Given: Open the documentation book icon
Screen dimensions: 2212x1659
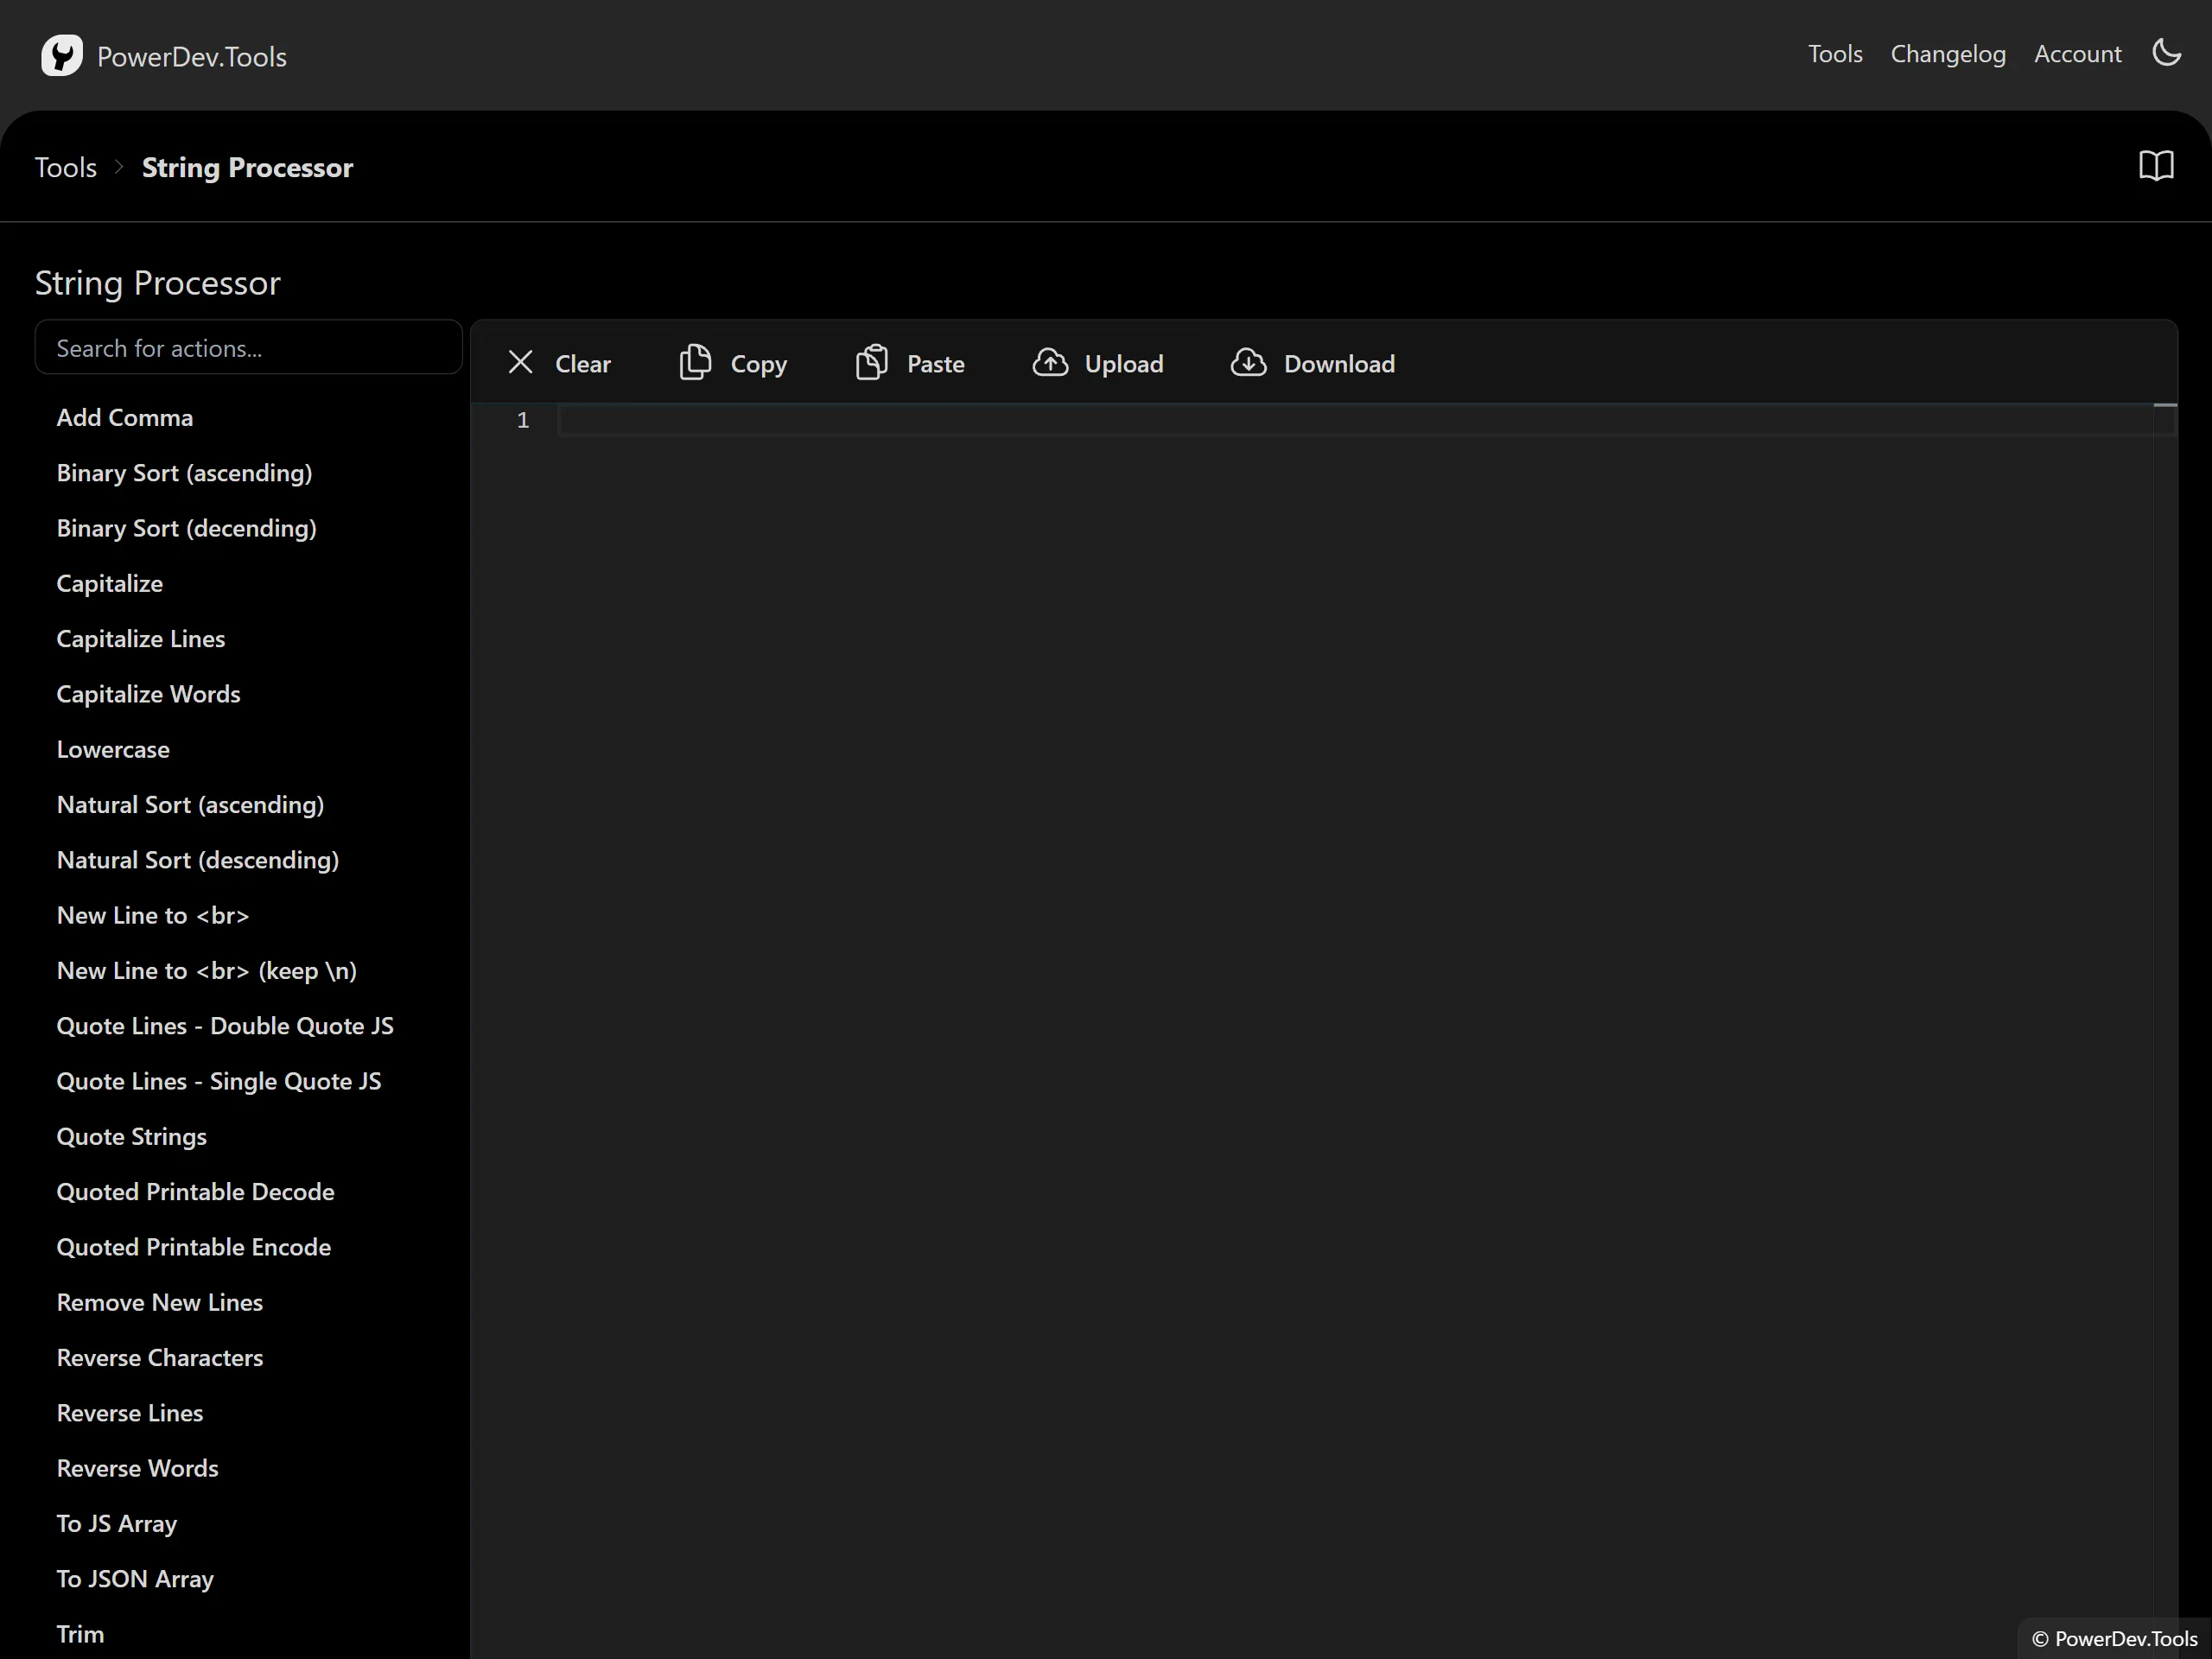Looking at the screenshot, I should pos(2156,166).
